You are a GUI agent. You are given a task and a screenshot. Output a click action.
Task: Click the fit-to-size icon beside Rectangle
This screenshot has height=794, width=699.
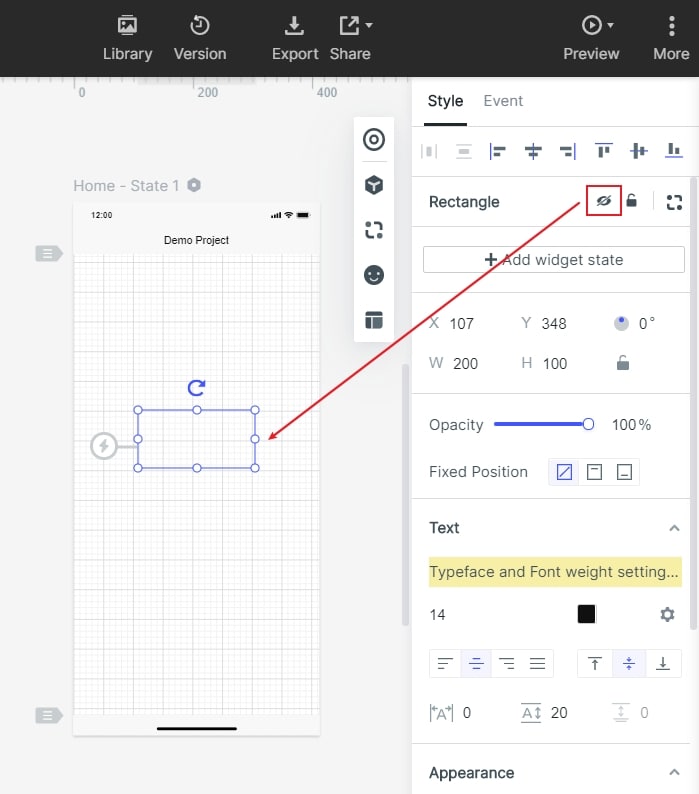(x=674, y=202)
